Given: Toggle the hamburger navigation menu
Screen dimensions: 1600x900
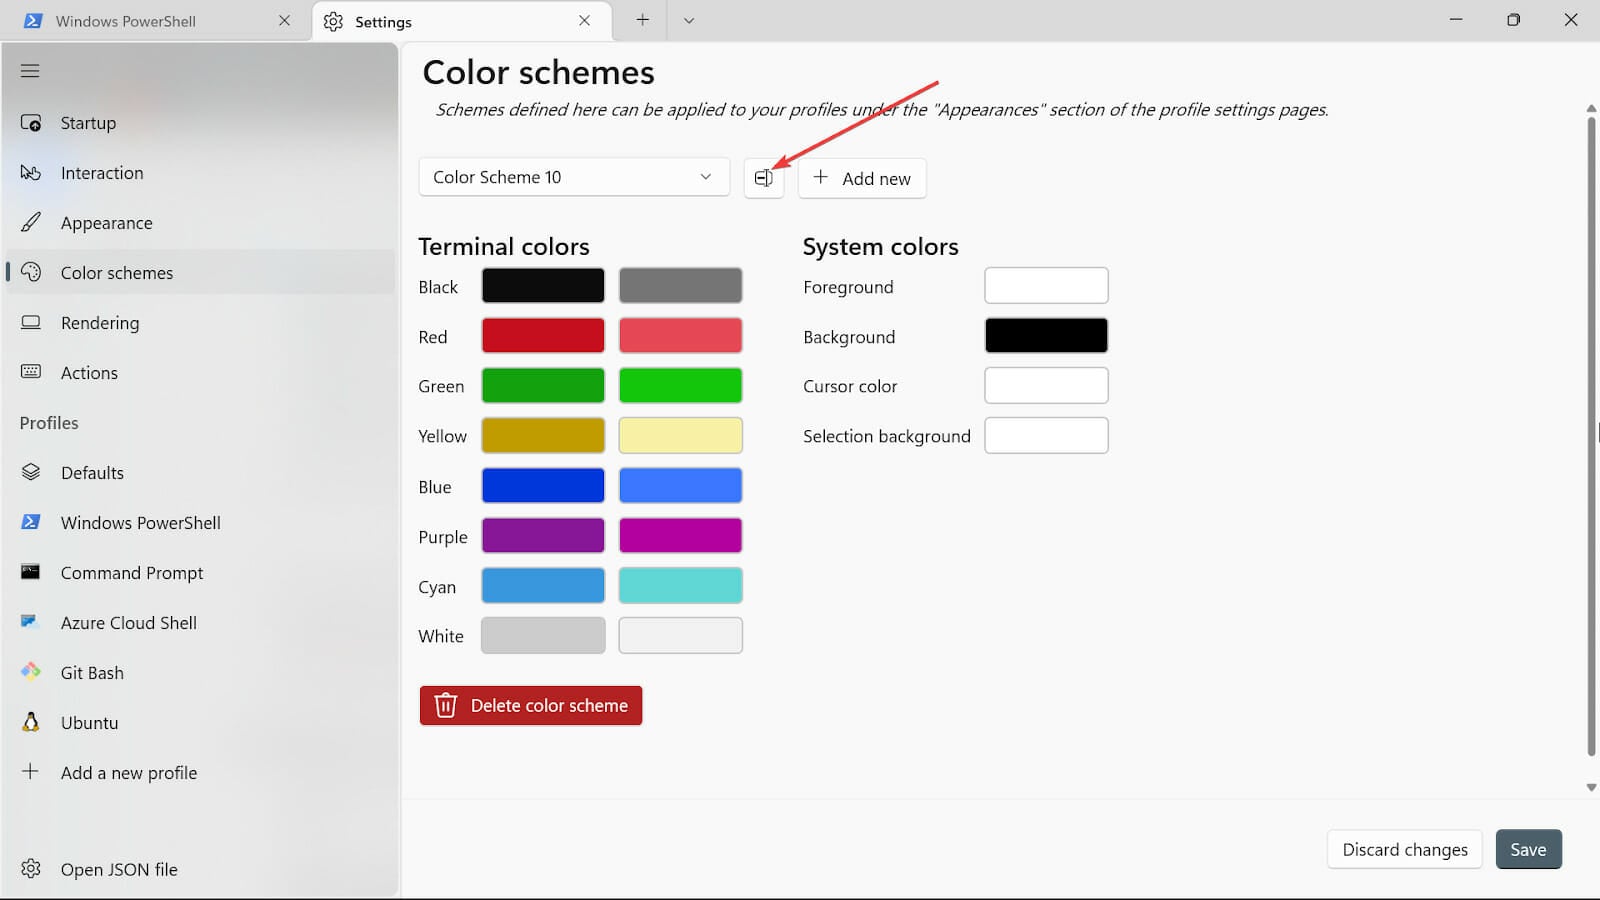Looking at the screenshot, I should (30, 71).
